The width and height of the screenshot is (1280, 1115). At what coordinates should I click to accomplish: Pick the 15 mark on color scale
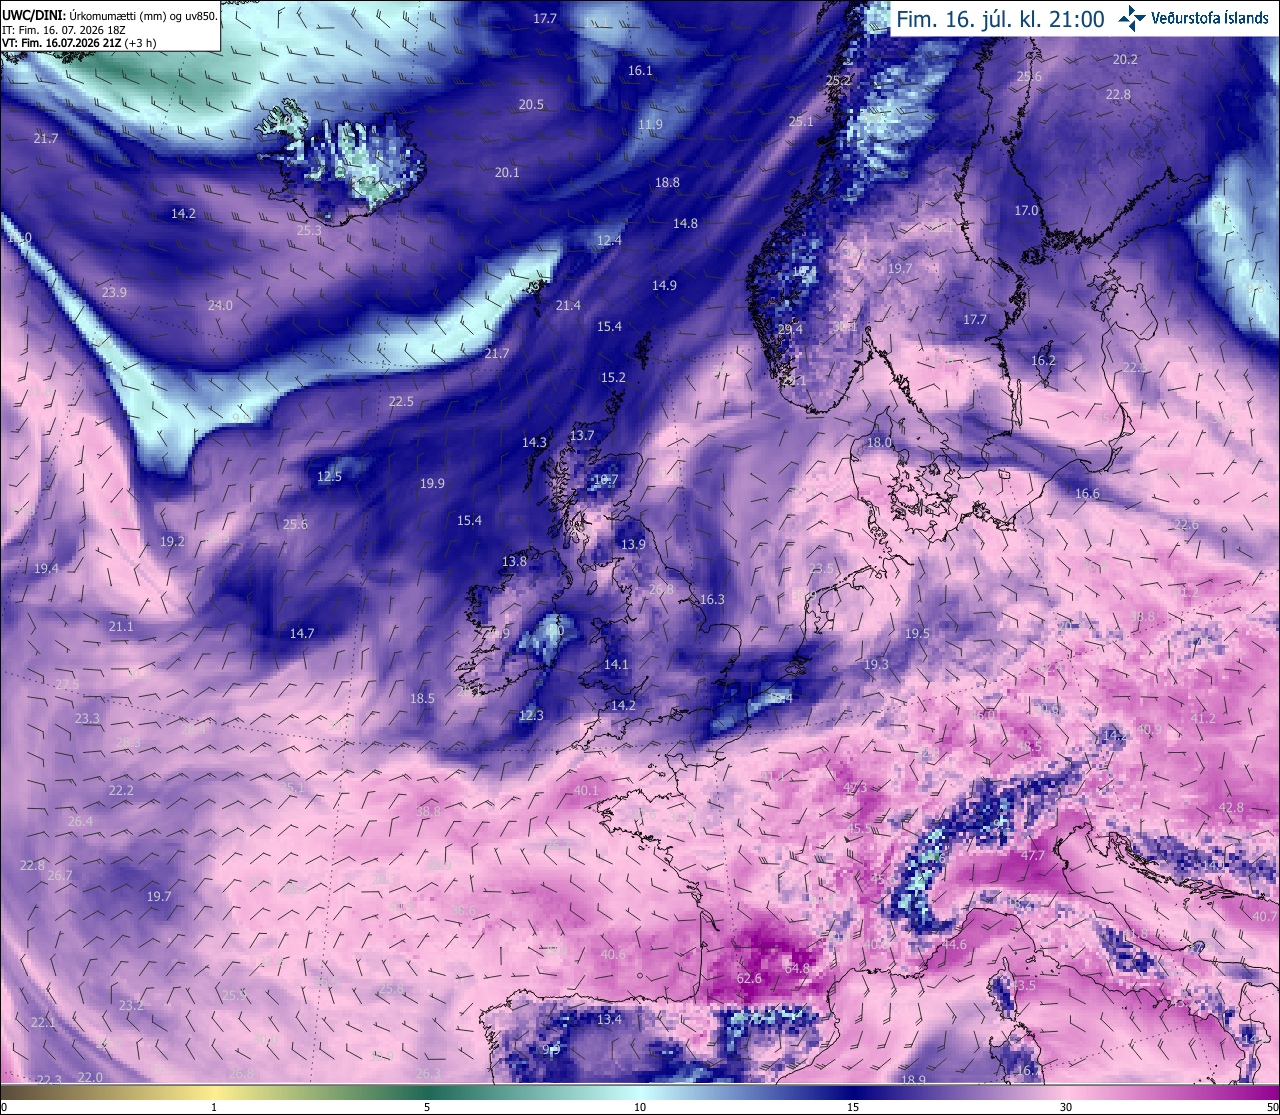853,1107
